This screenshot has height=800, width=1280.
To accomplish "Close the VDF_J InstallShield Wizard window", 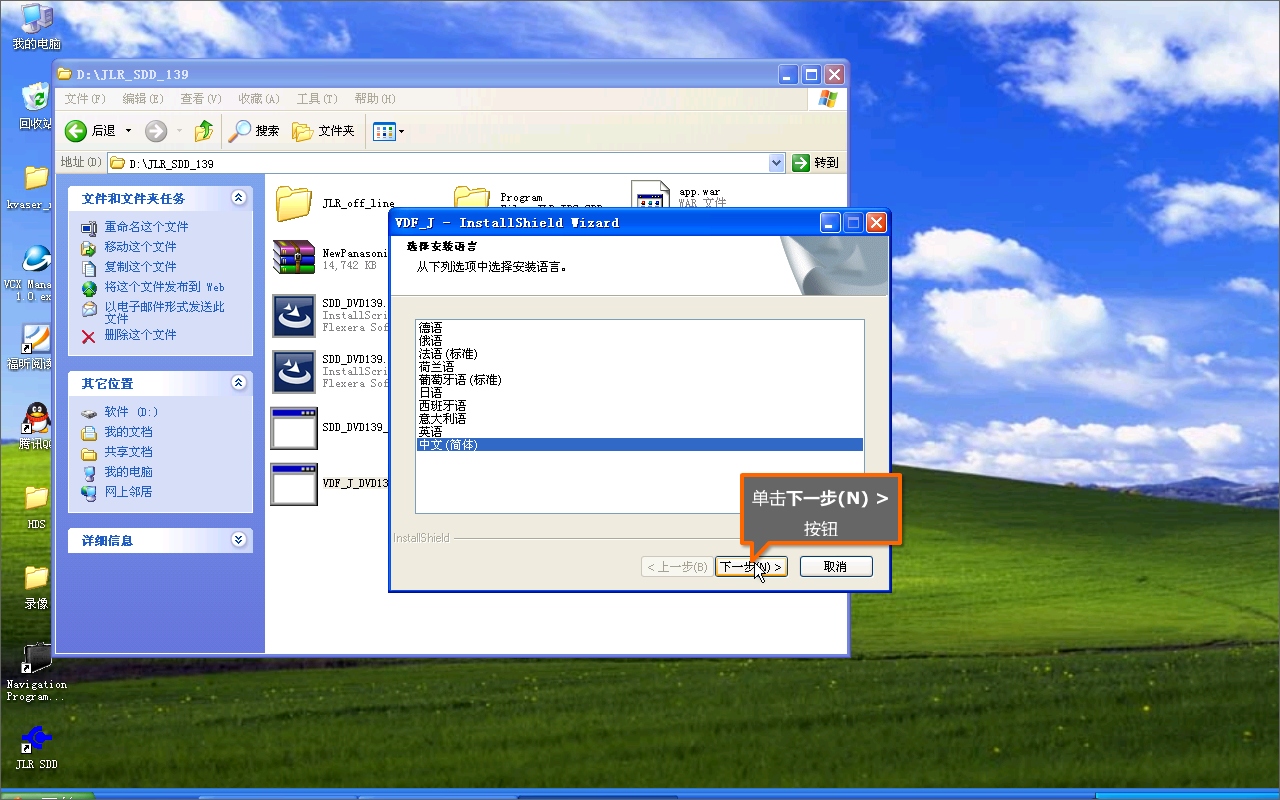I will tap(876, 222).
